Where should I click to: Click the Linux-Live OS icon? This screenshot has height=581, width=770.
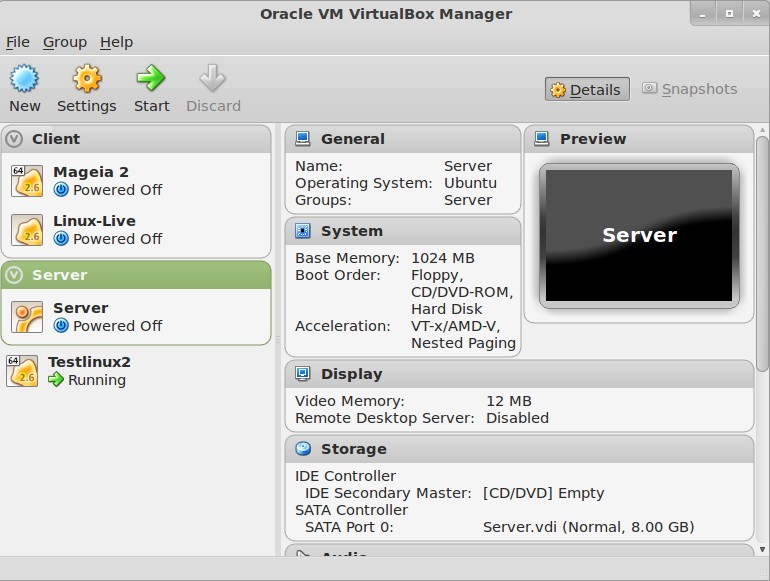click(x=27, y=230)
